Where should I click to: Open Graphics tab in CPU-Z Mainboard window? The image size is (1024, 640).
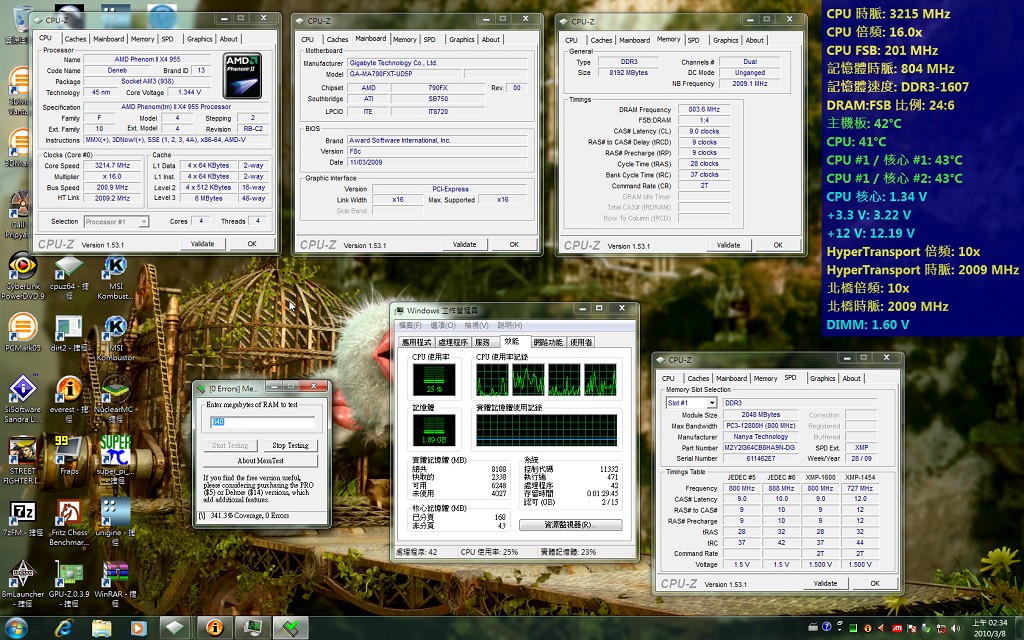click(462, 39)
